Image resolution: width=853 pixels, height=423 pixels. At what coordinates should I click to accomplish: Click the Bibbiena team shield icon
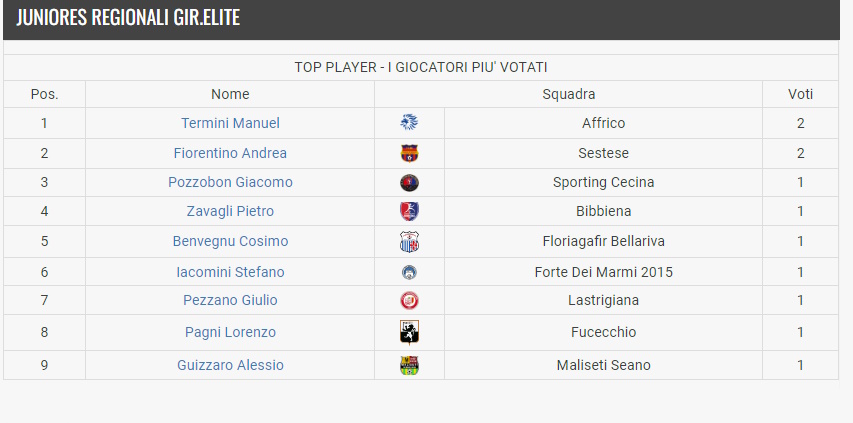[x=409, y=212]
